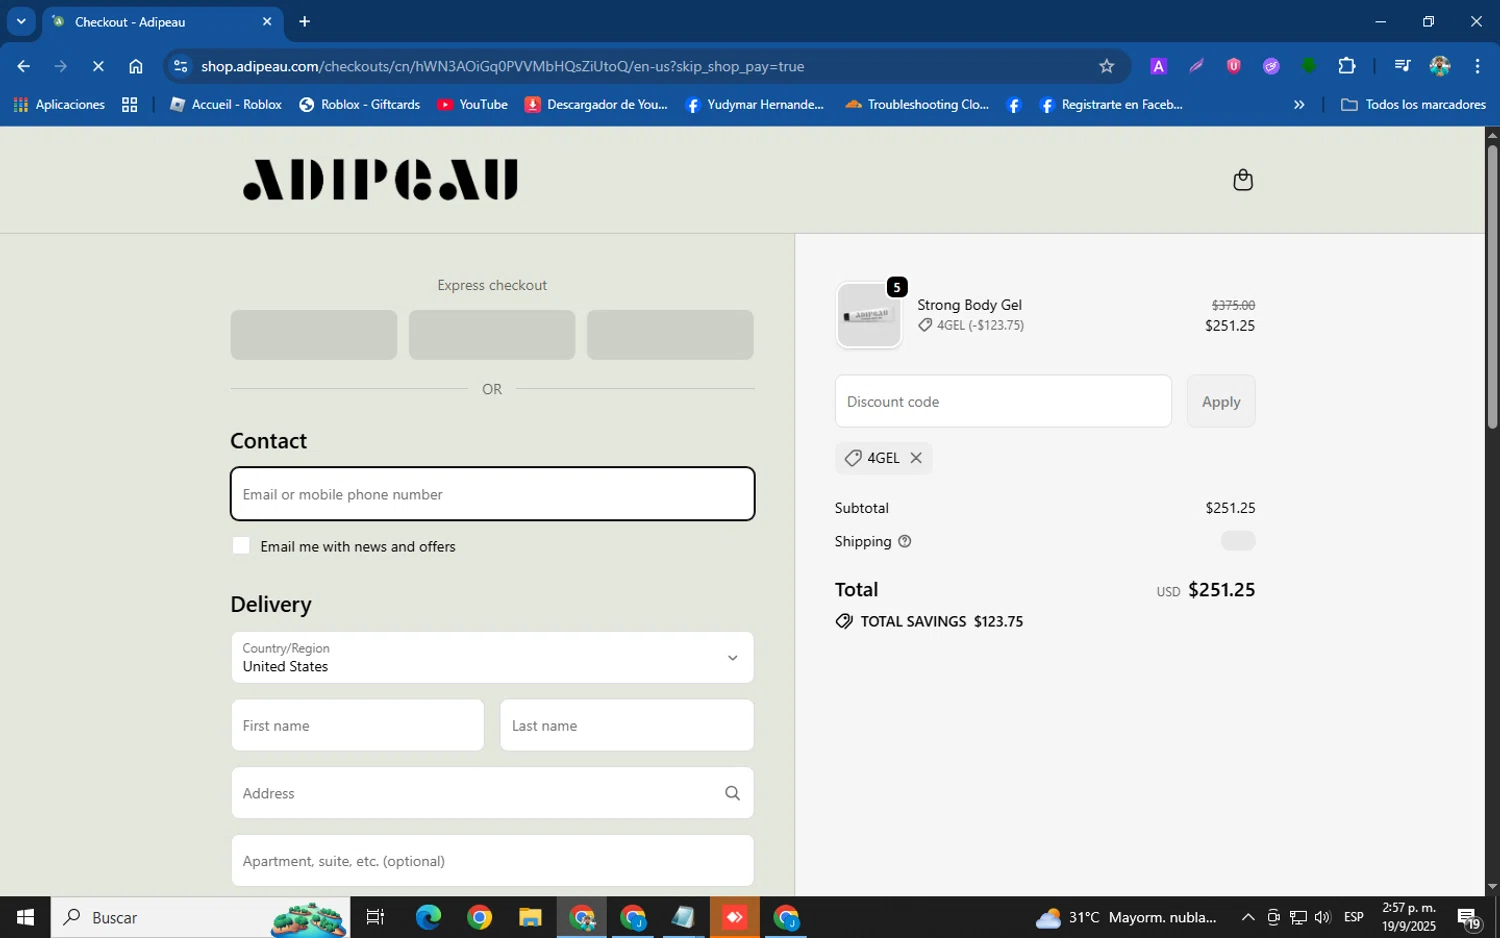Open the notification center icon
1500x938 pixels.
pos(1468,917)
